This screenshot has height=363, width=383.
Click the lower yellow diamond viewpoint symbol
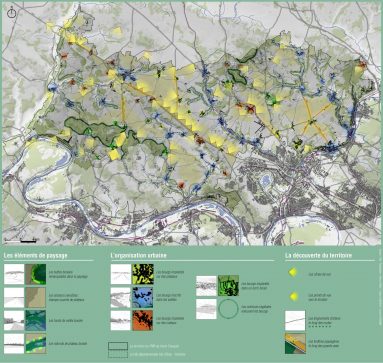coord(293,296)
